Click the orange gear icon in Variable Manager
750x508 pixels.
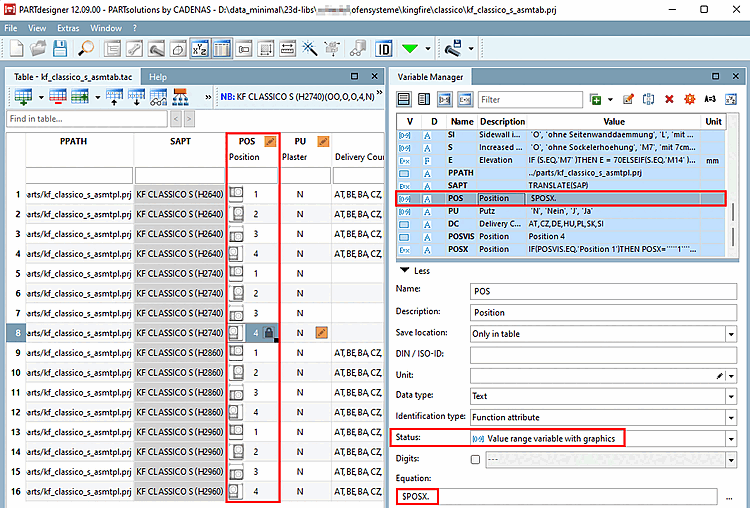click(689, 99)
